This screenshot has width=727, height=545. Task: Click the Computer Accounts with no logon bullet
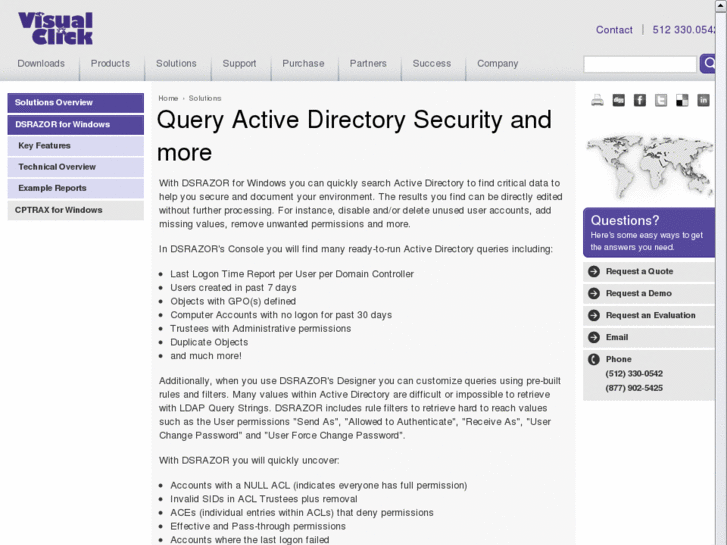[281, 315]
